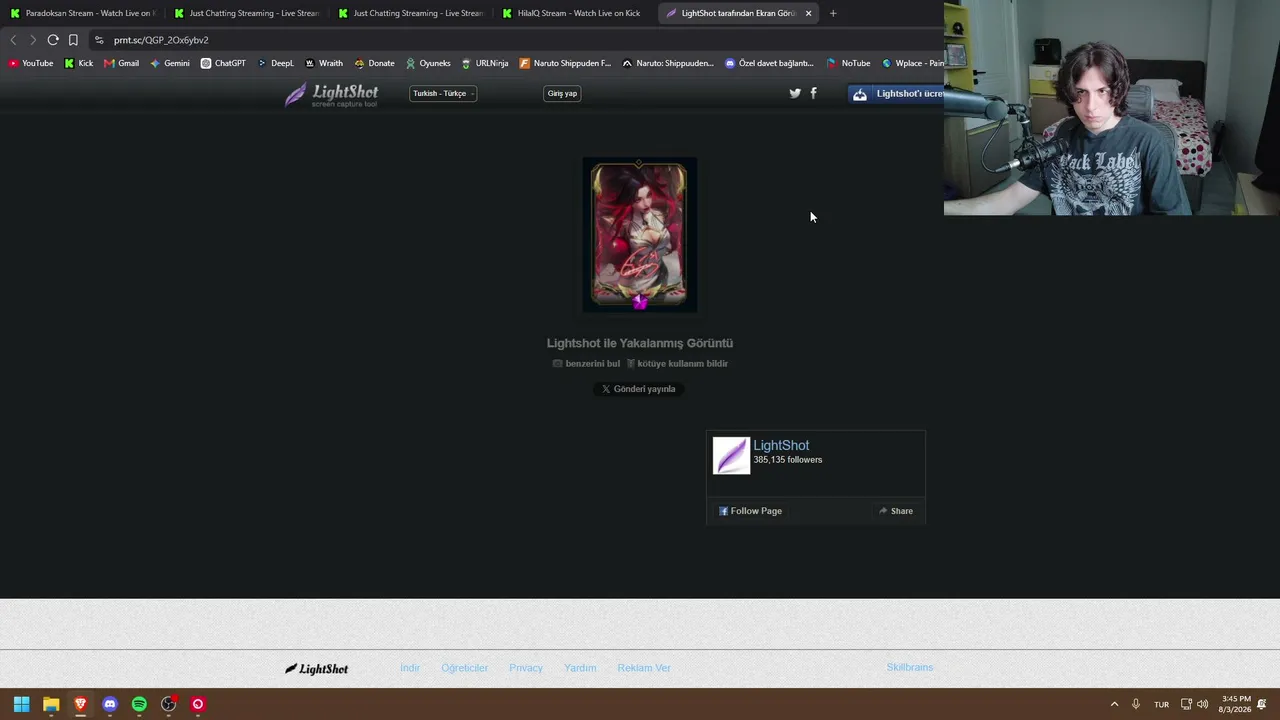Open the Kick bookmark

(x=79, y=63)
